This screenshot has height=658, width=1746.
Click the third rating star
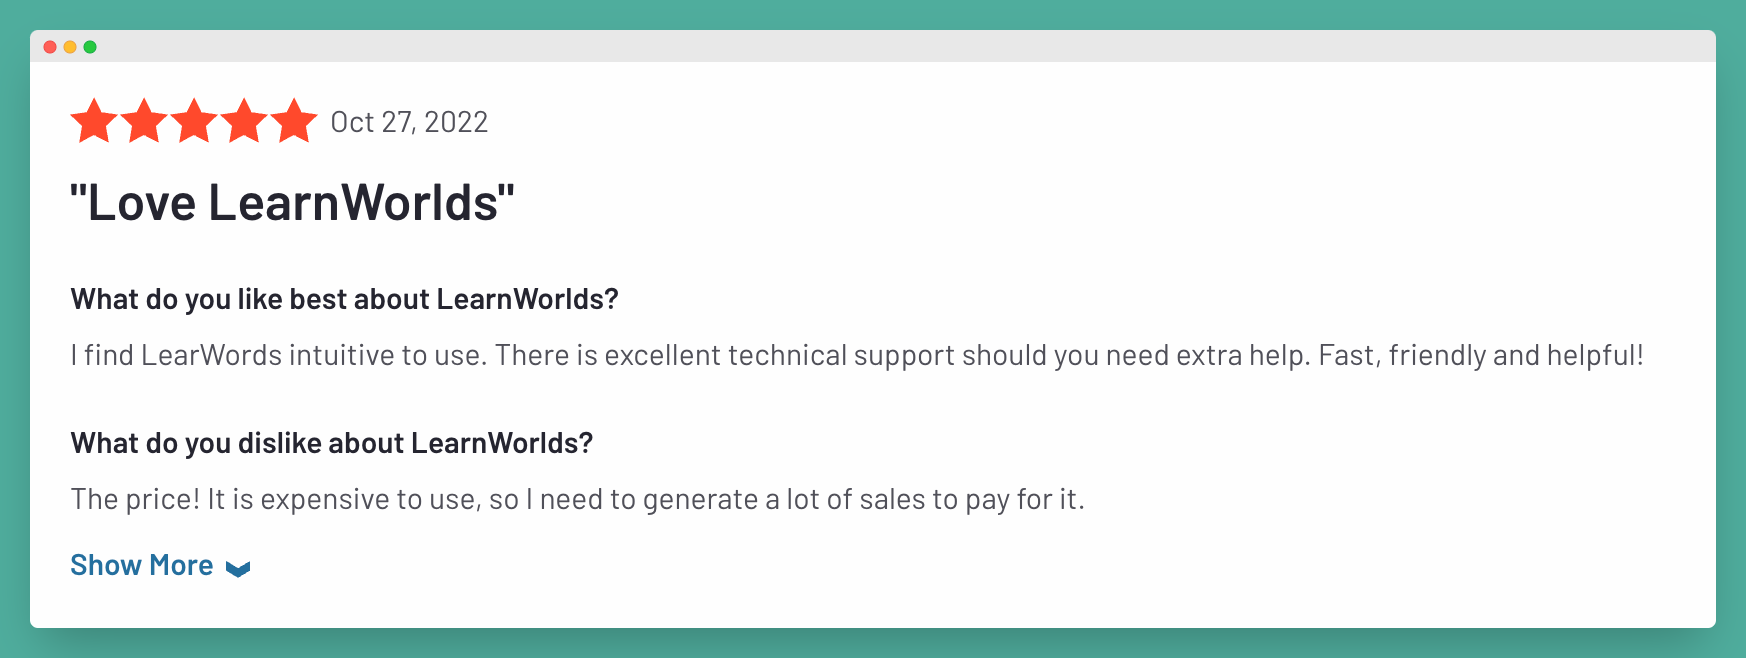coord(194,121)
